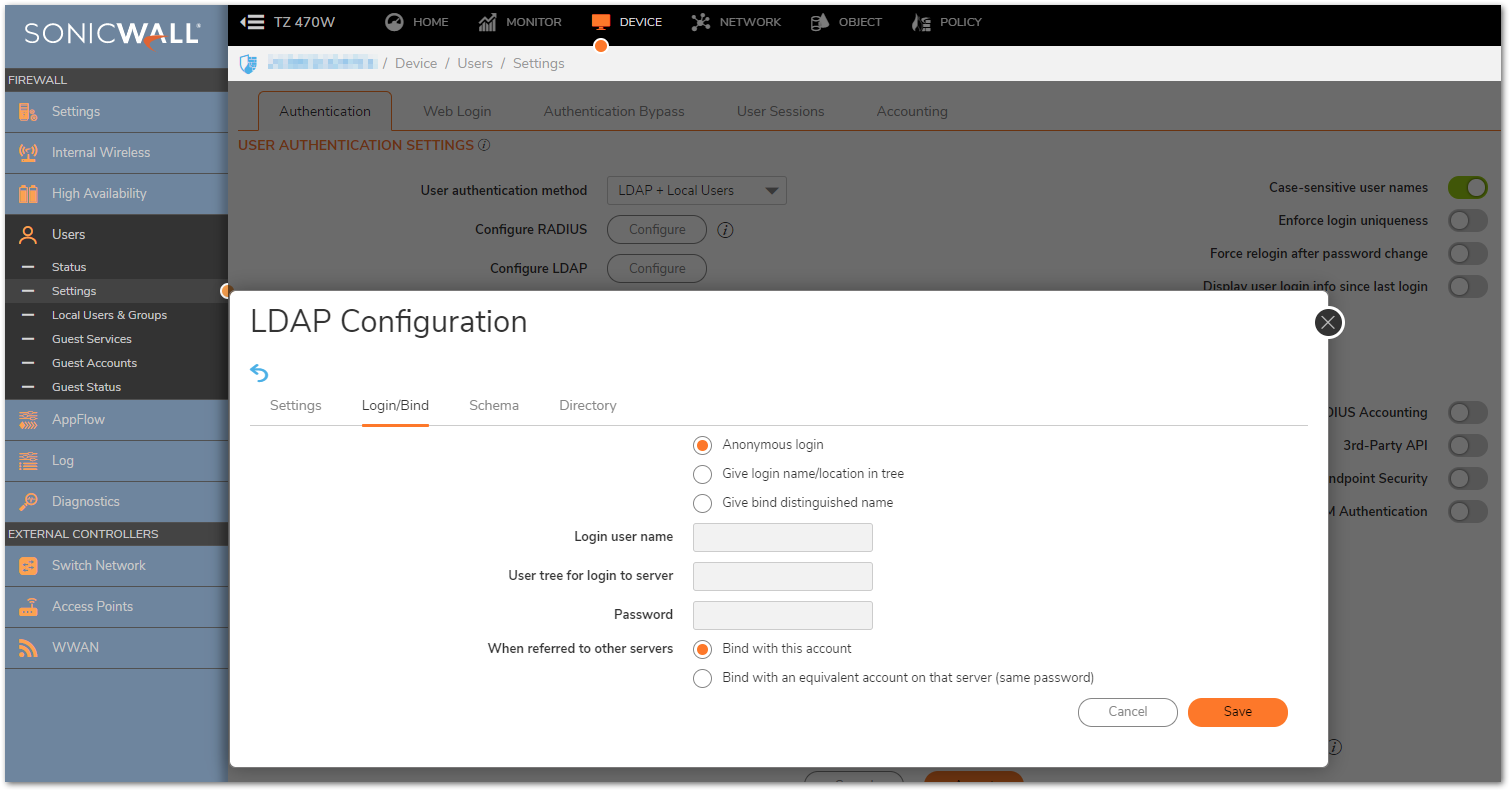Open the Directory tab
This screenshot has width=1510, height=791.
click(587, 406)
